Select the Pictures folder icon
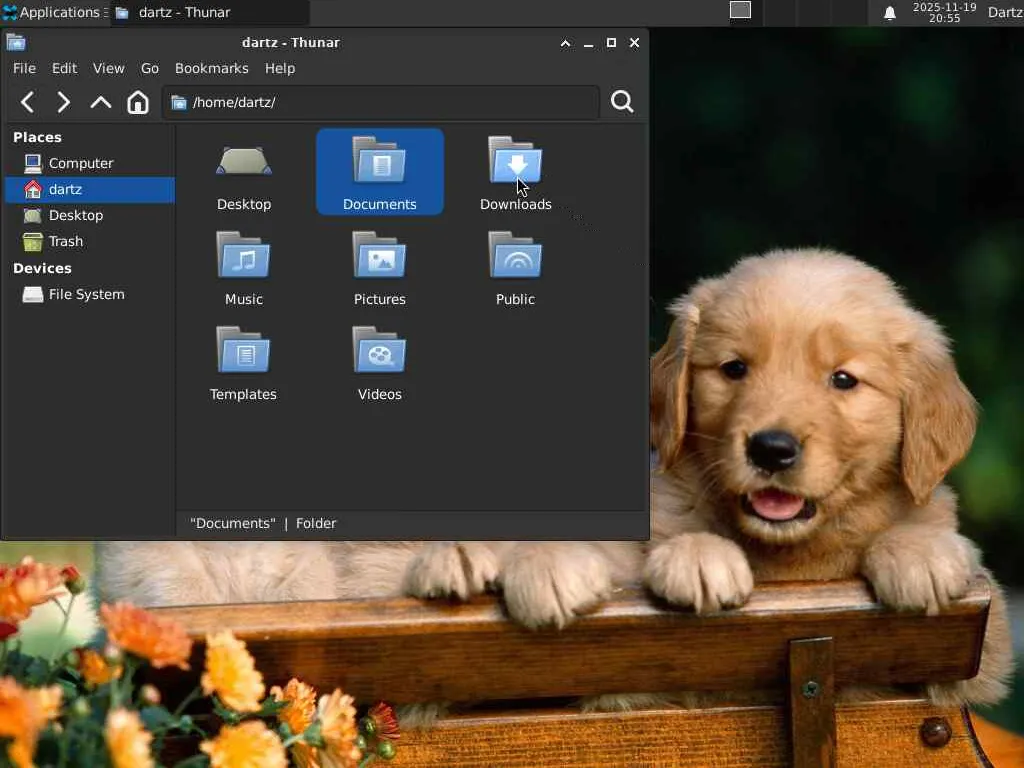The image size is (1024, 768). point(379,257)
